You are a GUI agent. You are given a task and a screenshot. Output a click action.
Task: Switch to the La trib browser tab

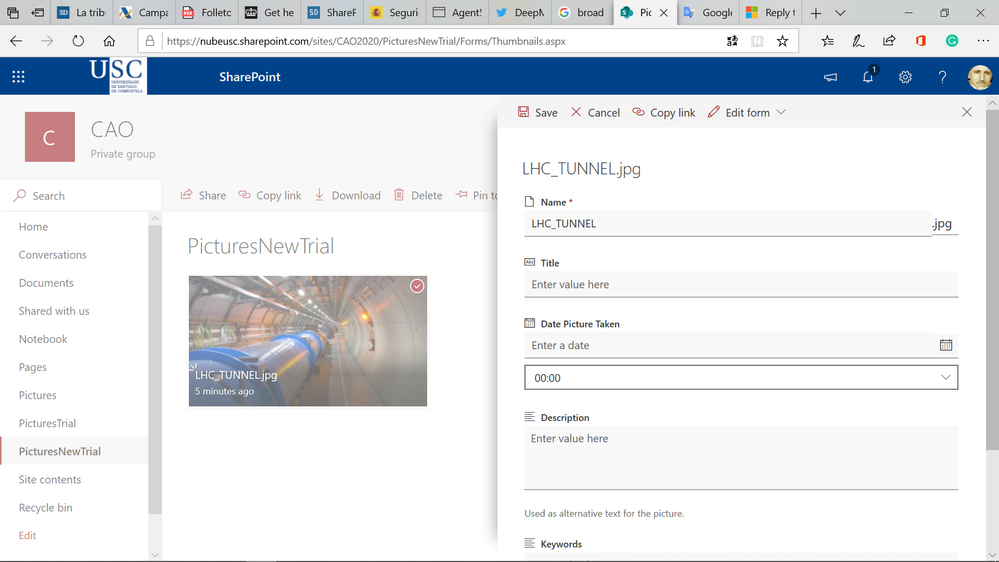[81, 12]
